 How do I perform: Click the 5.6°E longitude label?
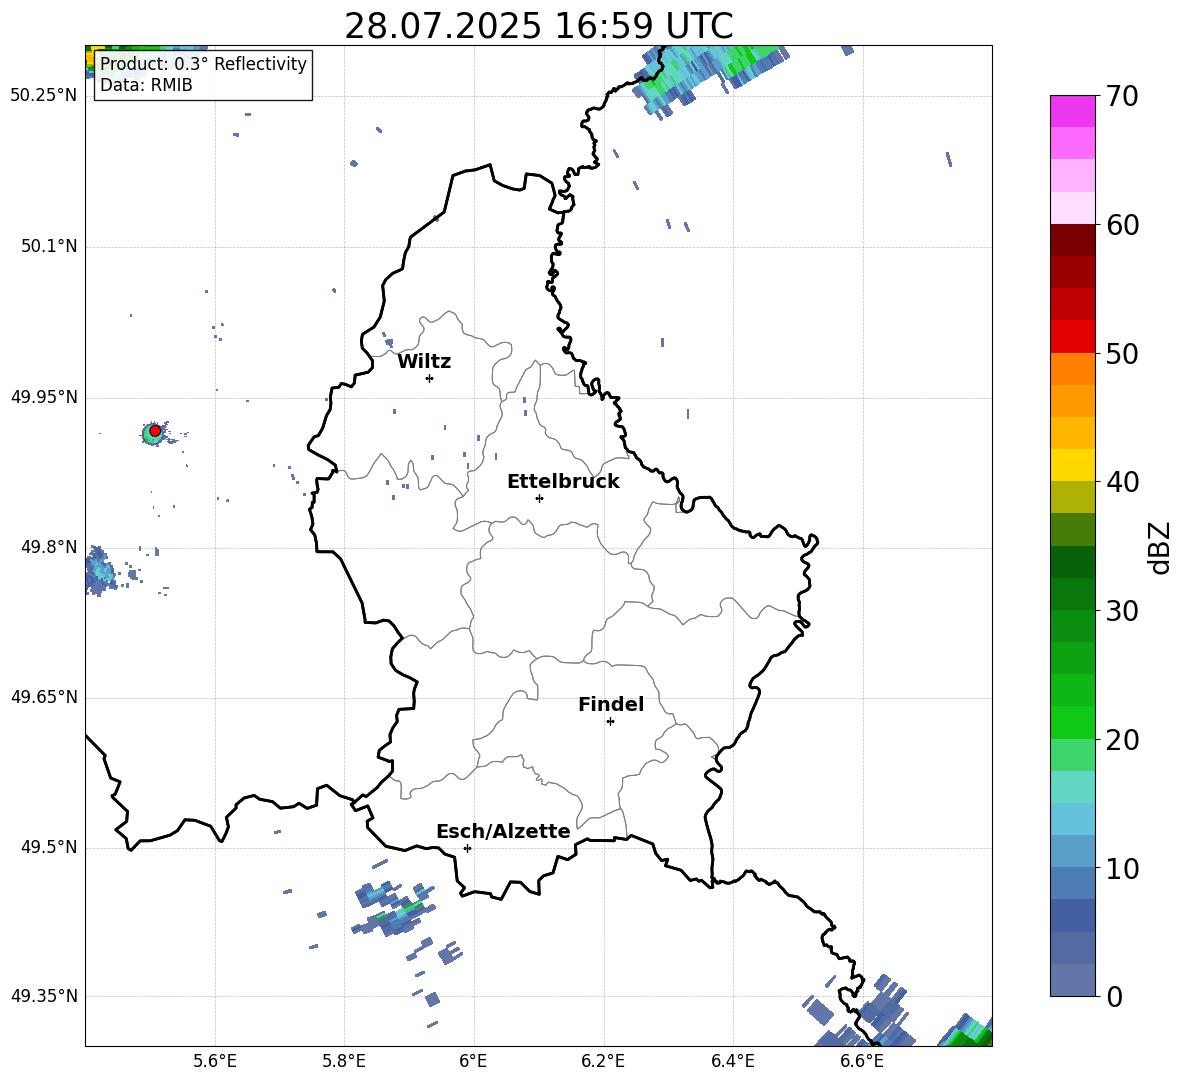(215, 1061)
